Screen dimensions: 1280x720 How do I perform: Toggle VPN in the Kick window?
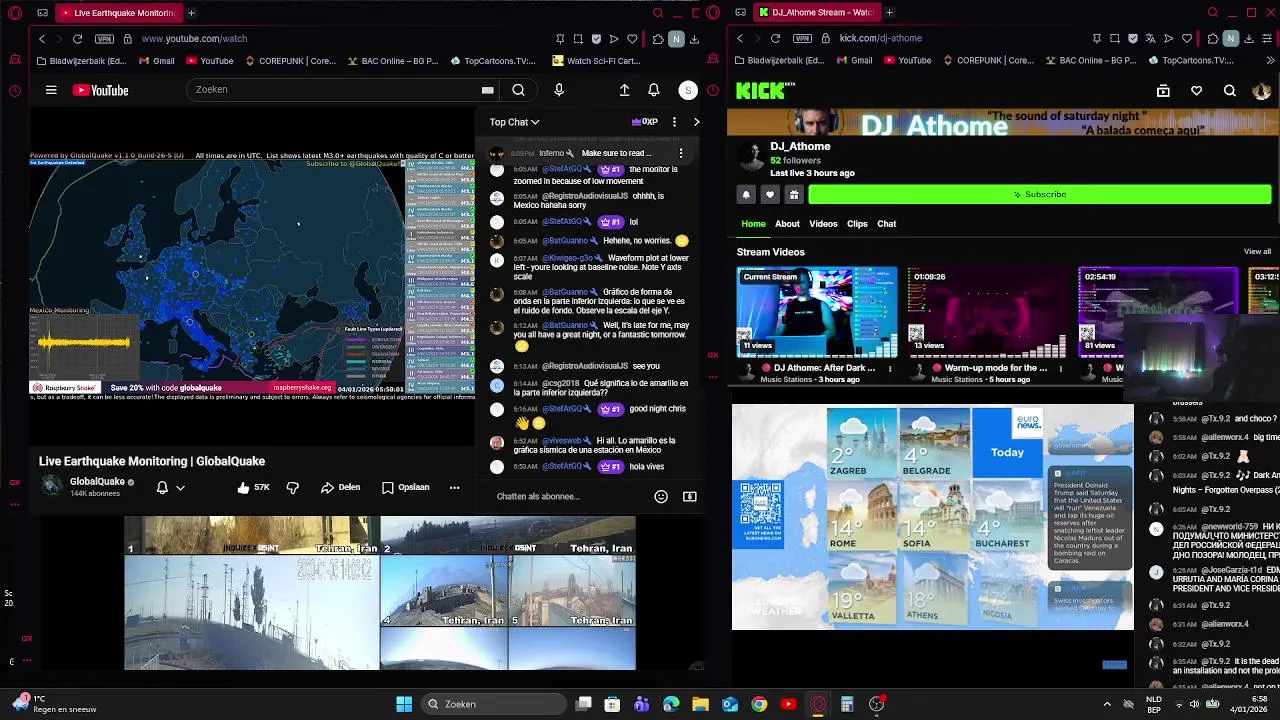click(802, 39)
